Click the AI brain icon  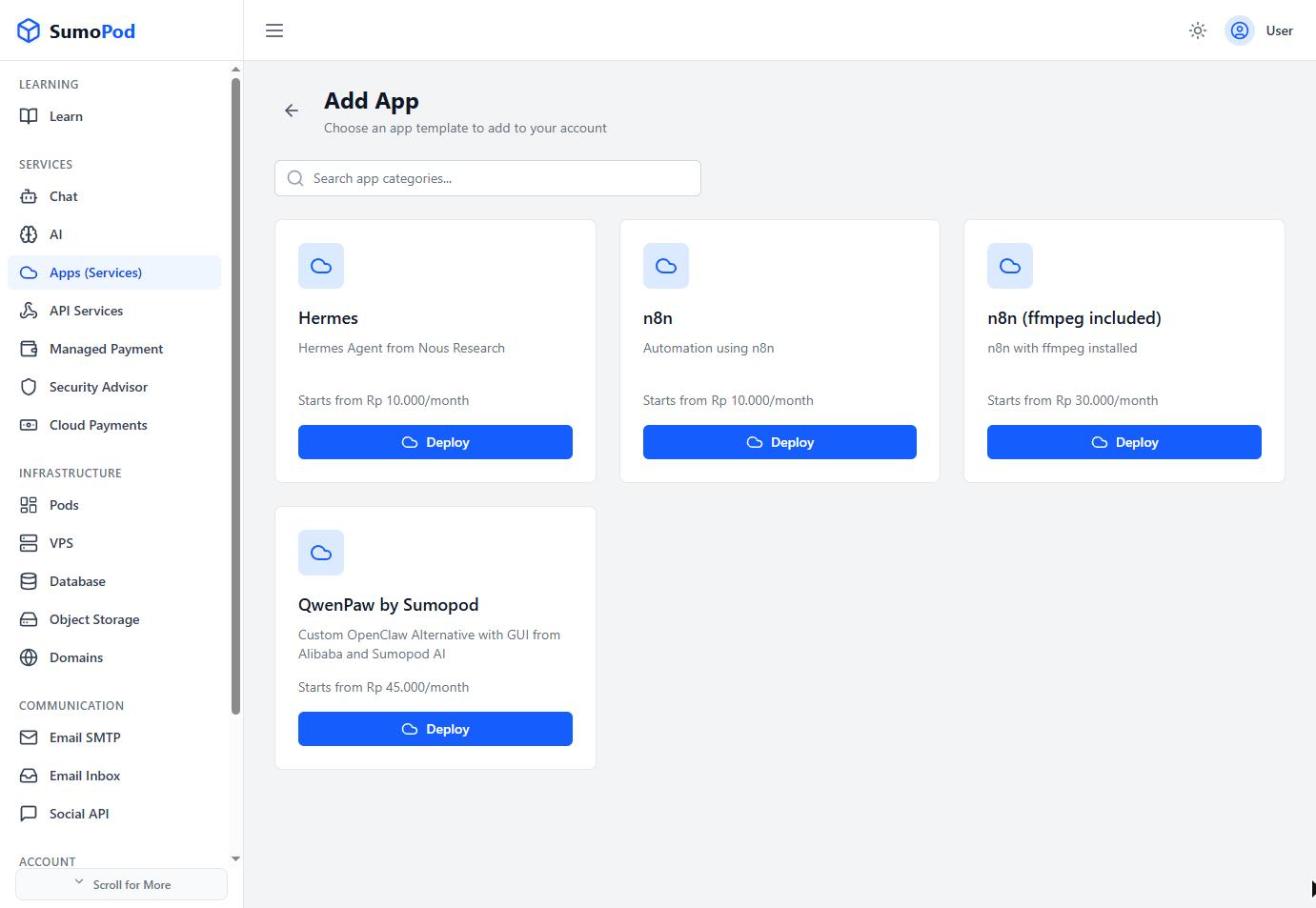pyautogui.click(x=29, y=234)
